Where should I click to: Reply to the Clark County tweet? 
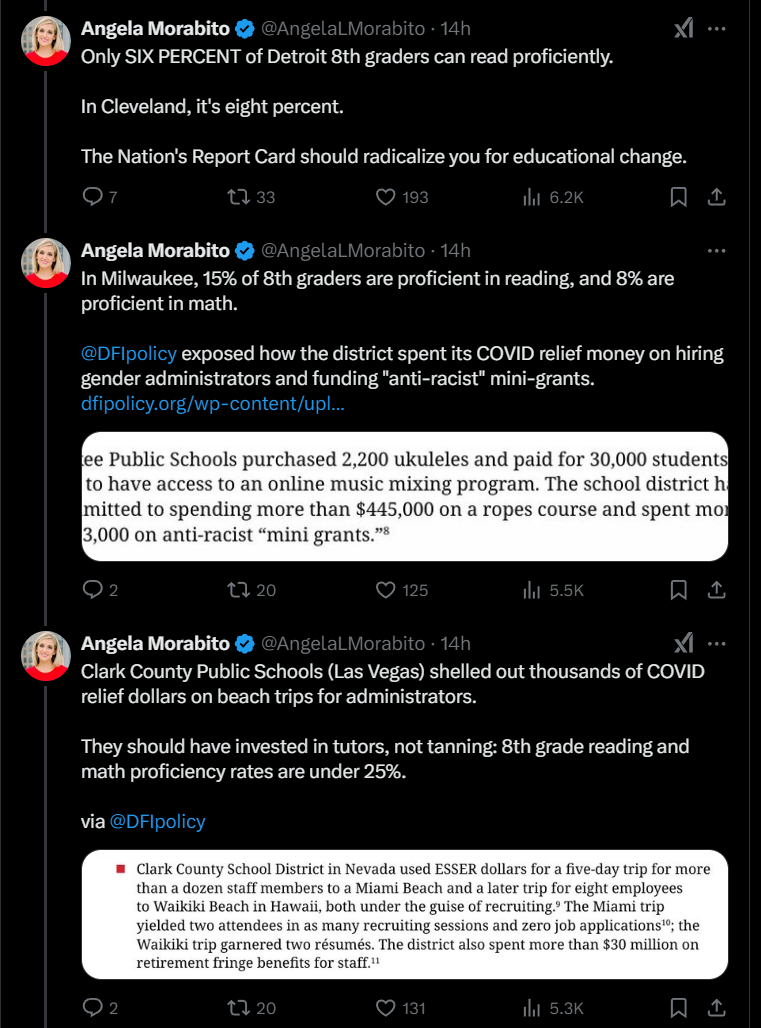coord(92,1007)
